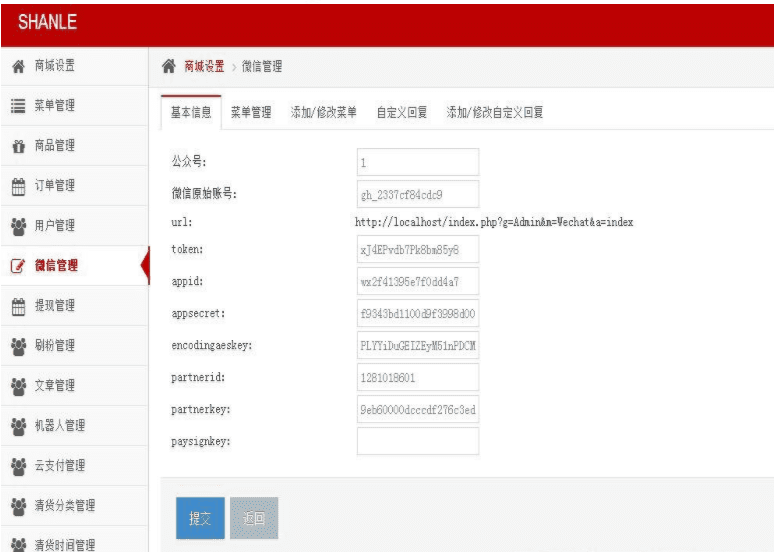The height and width of the screenshot is (552, 774).
Task: Click the breadcrumb home icon
Action: click(169, 66)
